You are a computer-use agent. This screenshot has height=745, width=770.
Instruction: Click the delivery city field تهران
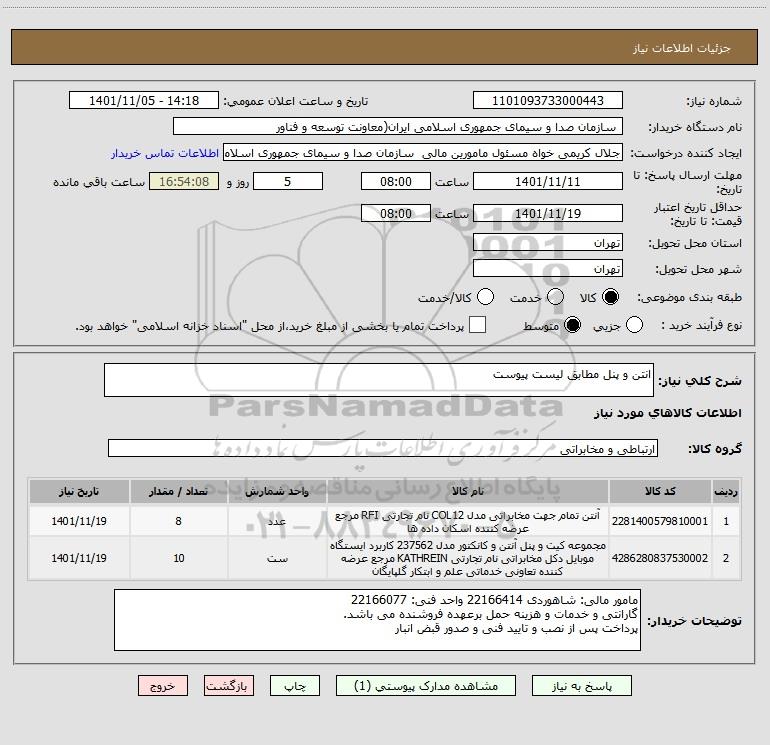click(x=548, y=268)
